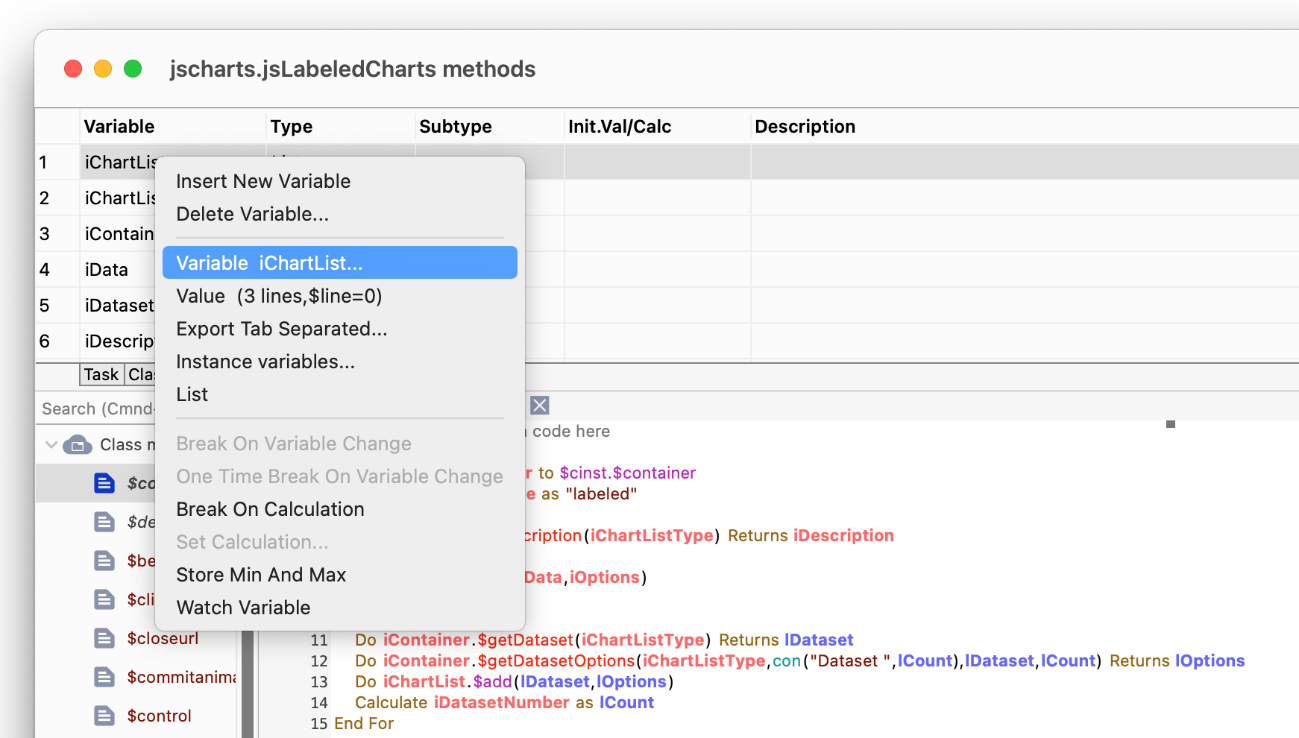
Task: Click the $commitanimation method document icon
Action: (105, 677)
